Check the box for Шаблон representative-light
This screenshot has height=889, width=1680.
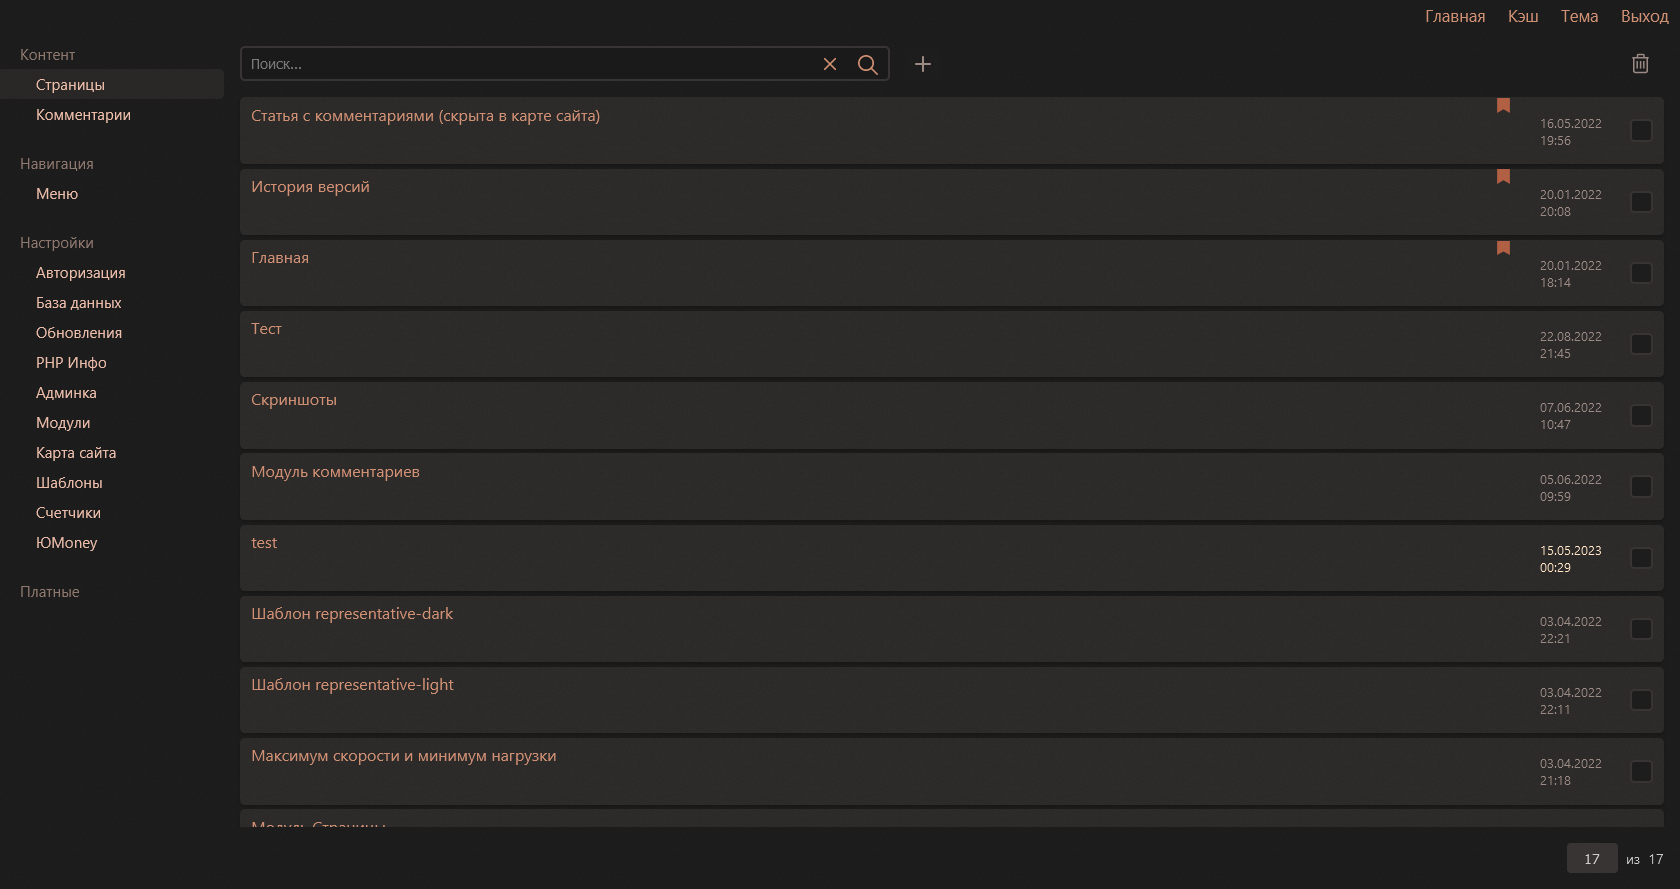tap(1641, 700)
